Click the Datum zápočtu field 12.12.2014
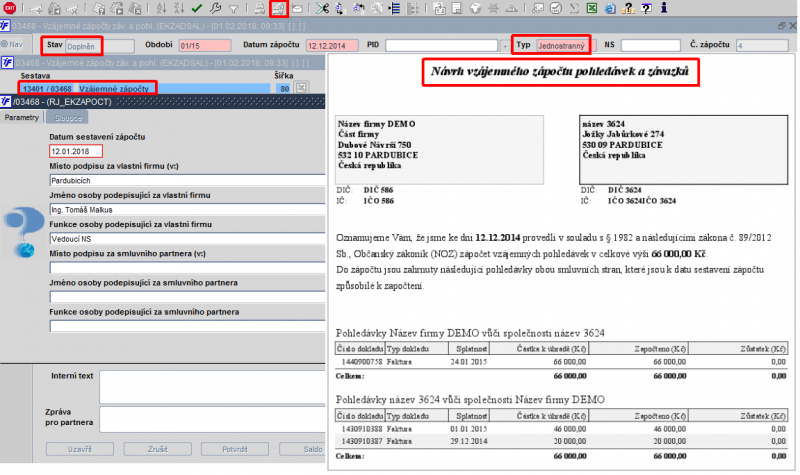The width and height of the screenshot is (800, 475). (x=332, y=46)
